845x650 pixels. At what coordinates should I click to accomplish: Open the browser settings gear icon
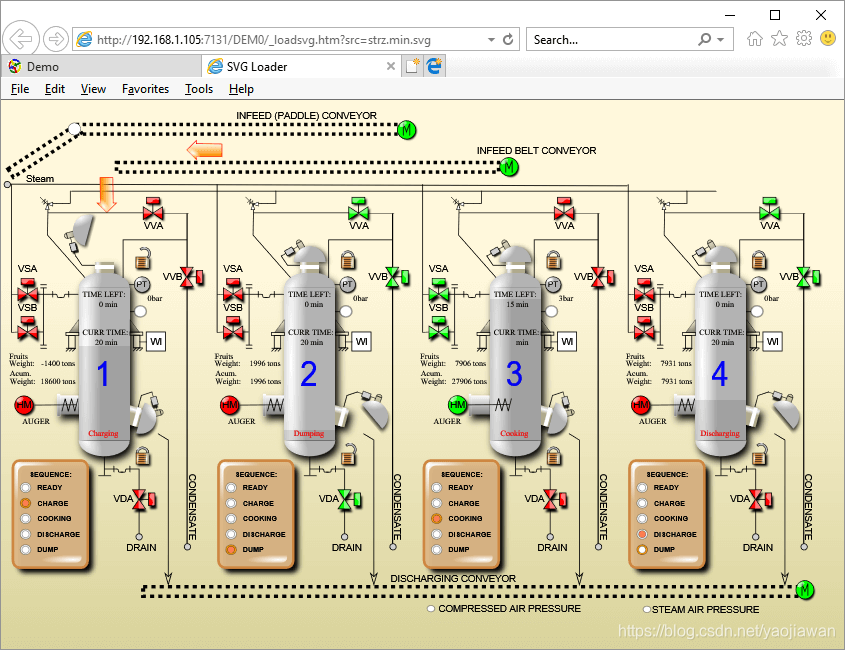point(804,39)
